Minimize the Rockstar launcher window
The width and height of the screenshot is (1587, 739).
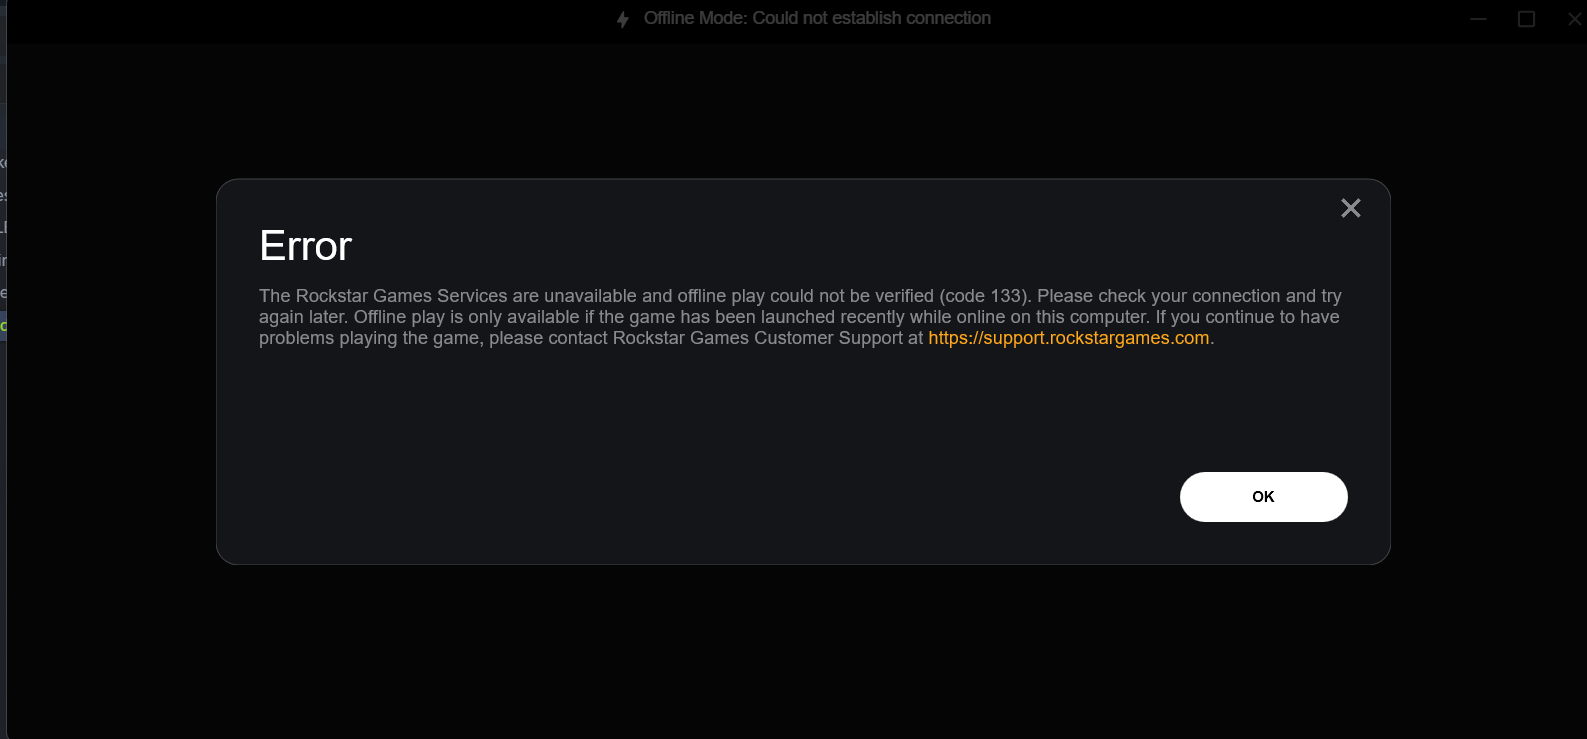pos(1478,19)
